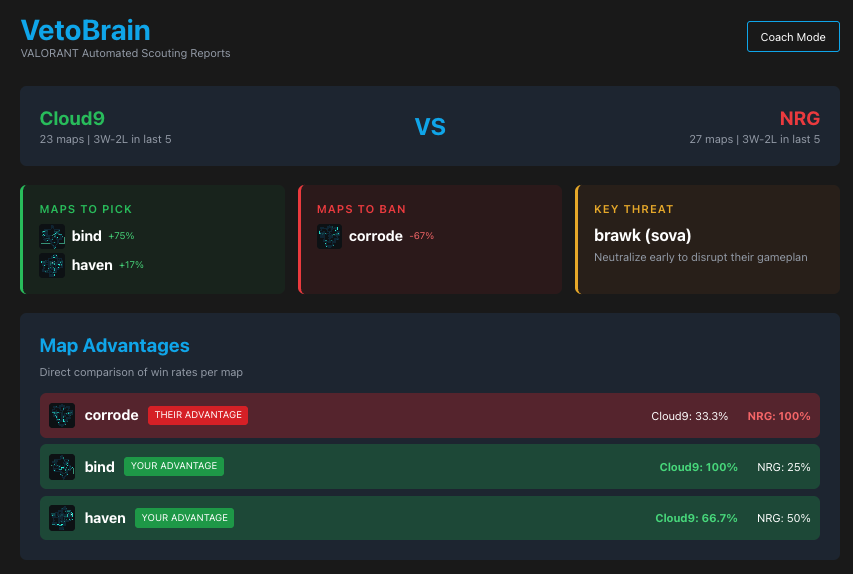853x574 pixels.
Task: Click 'NRG: 25%' in the bind row
Action: 783,467
